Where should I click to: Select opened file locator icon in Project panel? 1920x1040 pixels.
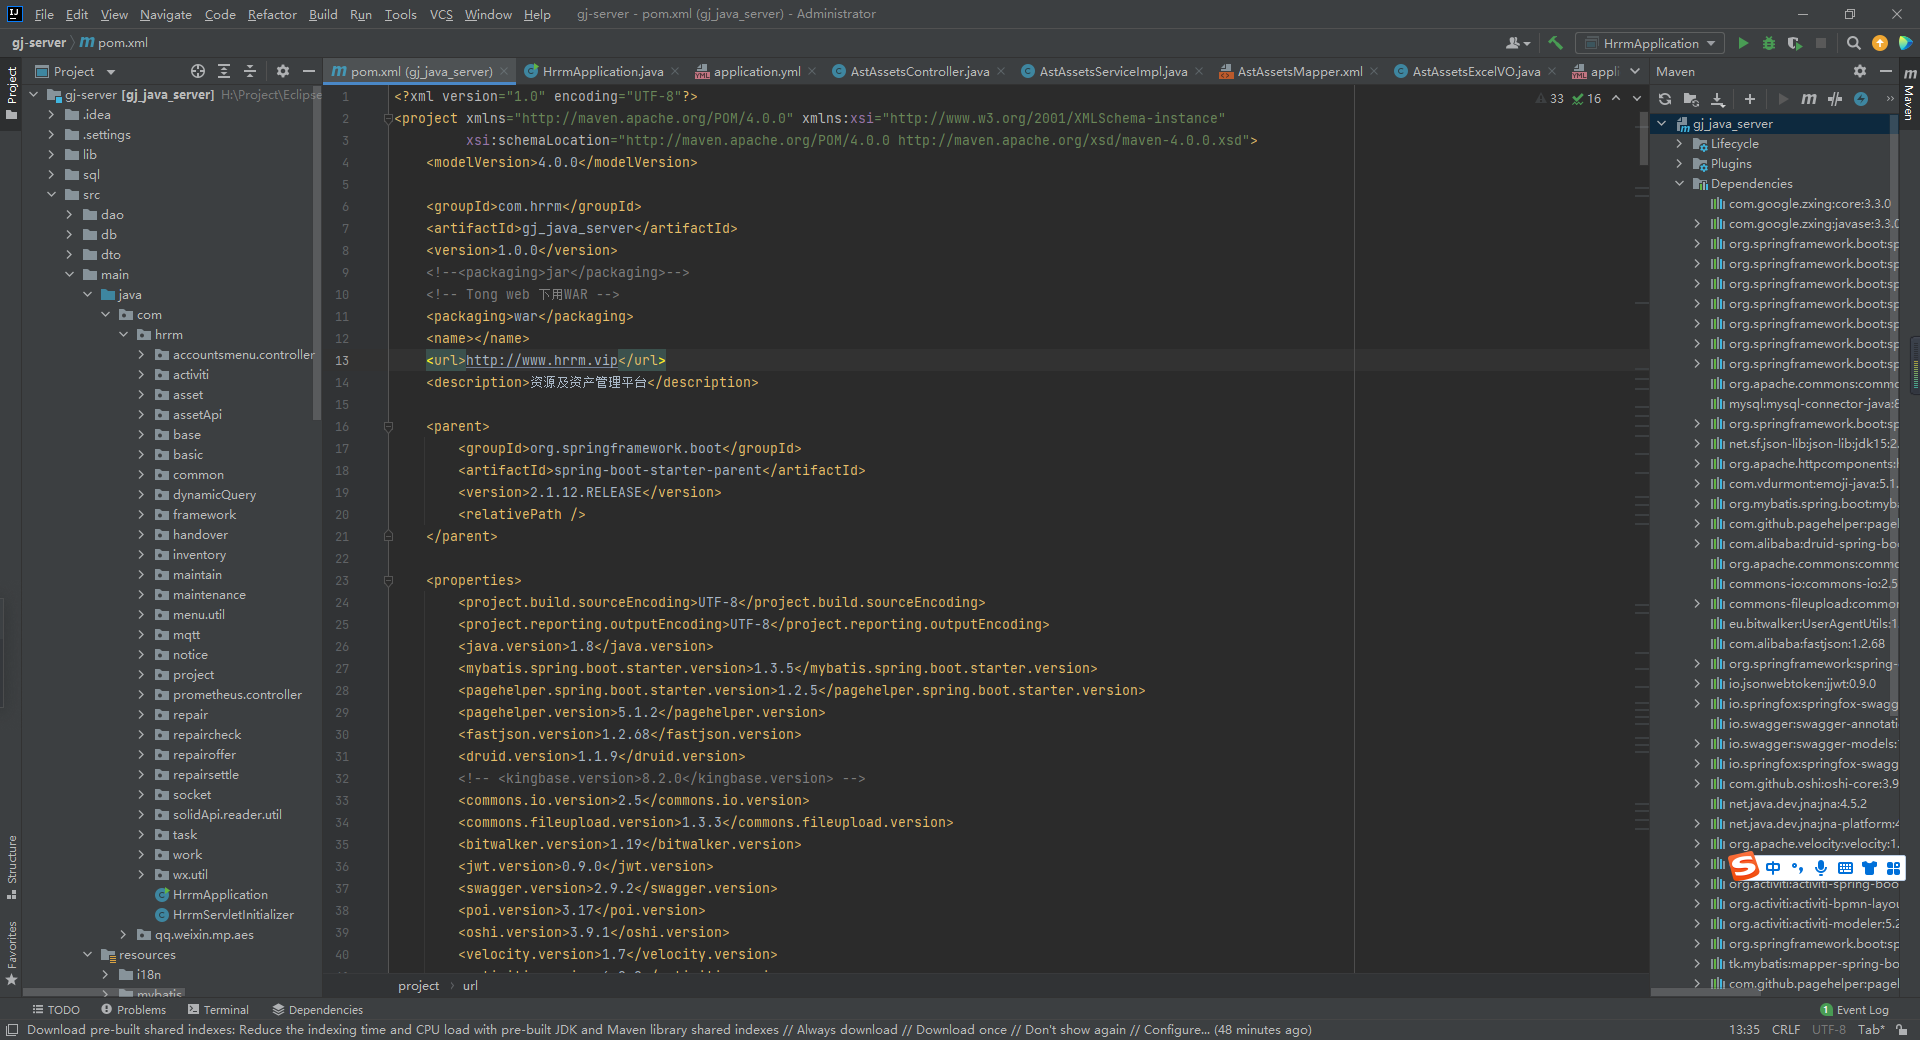click(x=198, y=71)
